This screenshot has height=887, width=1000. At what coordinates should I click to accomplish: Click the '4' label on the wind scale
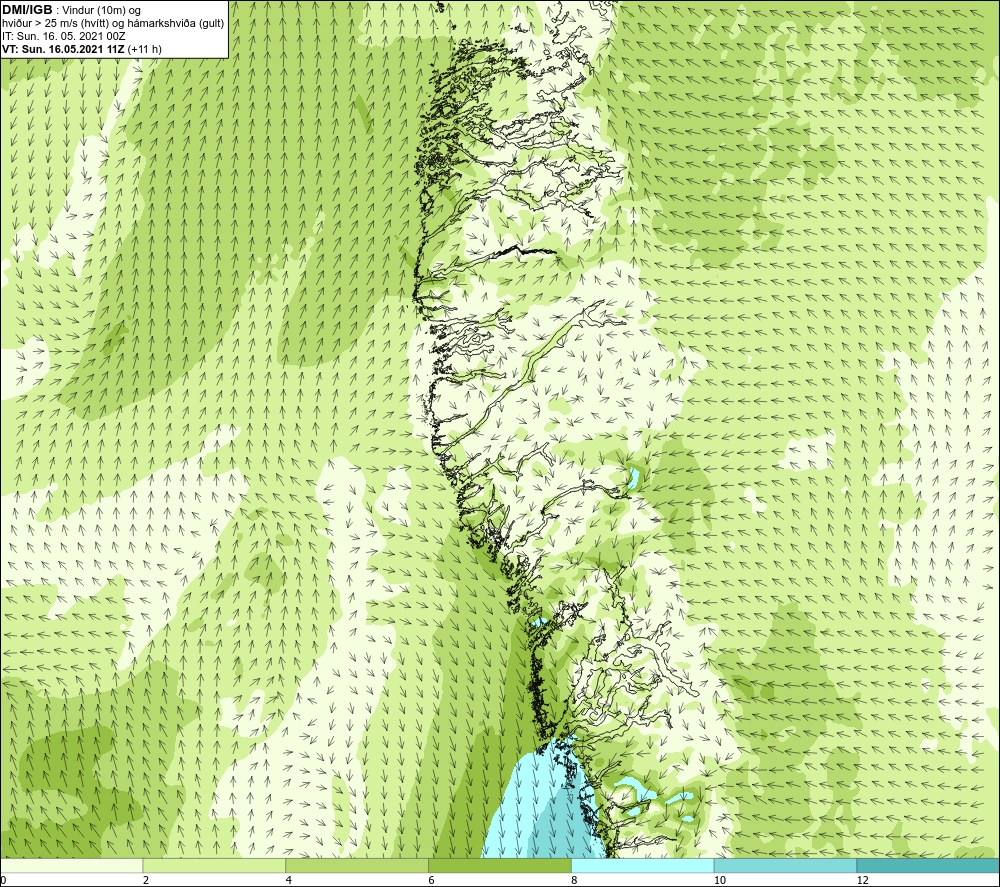point(289,880)
